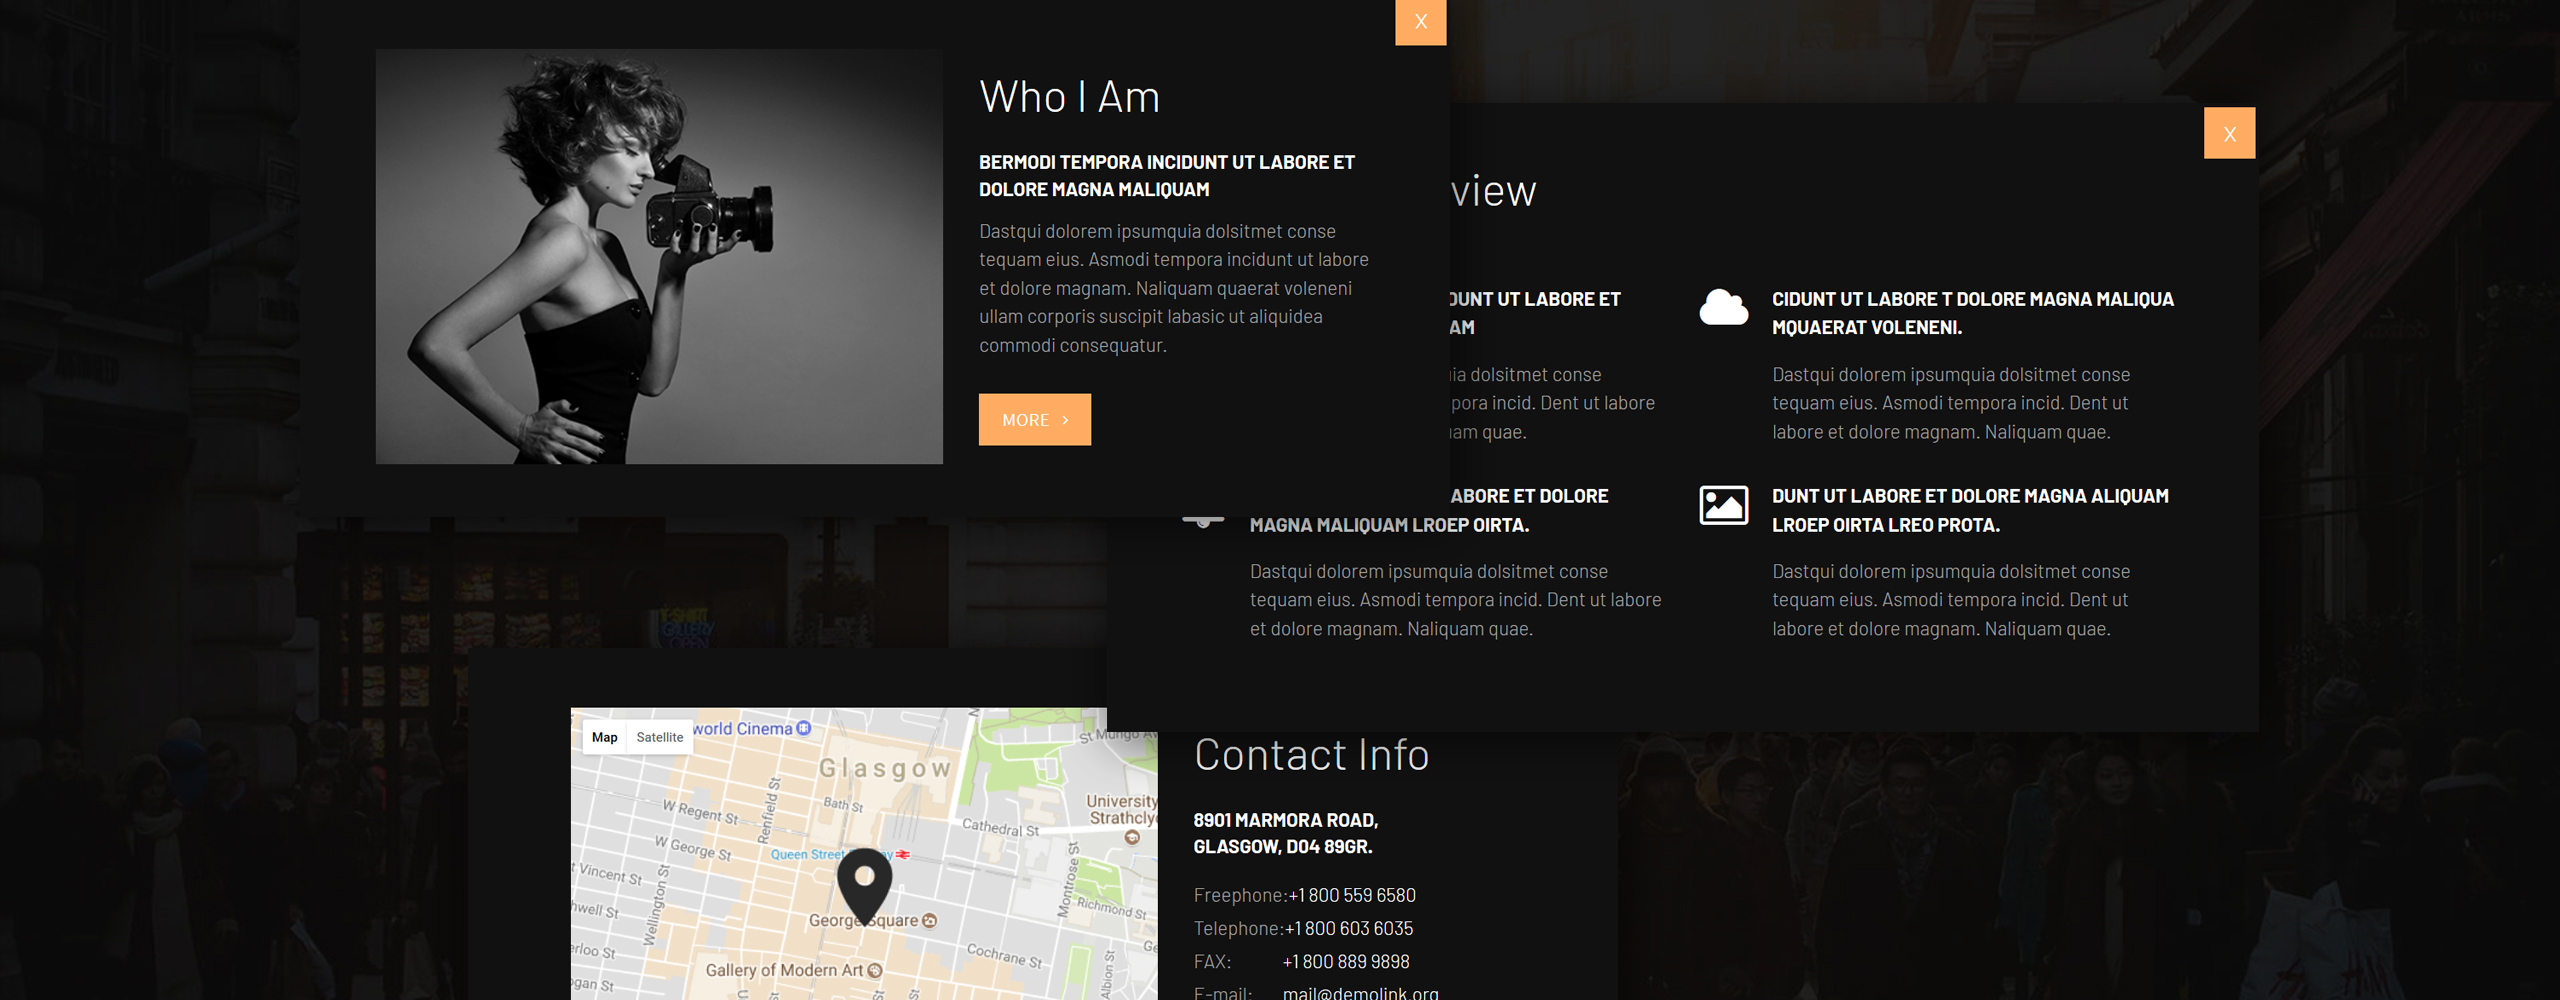Image resolution: width=2560 pixels, height=1000 pixels.
Task: Click George Square place icon
Action: click(x=929, y=920)
